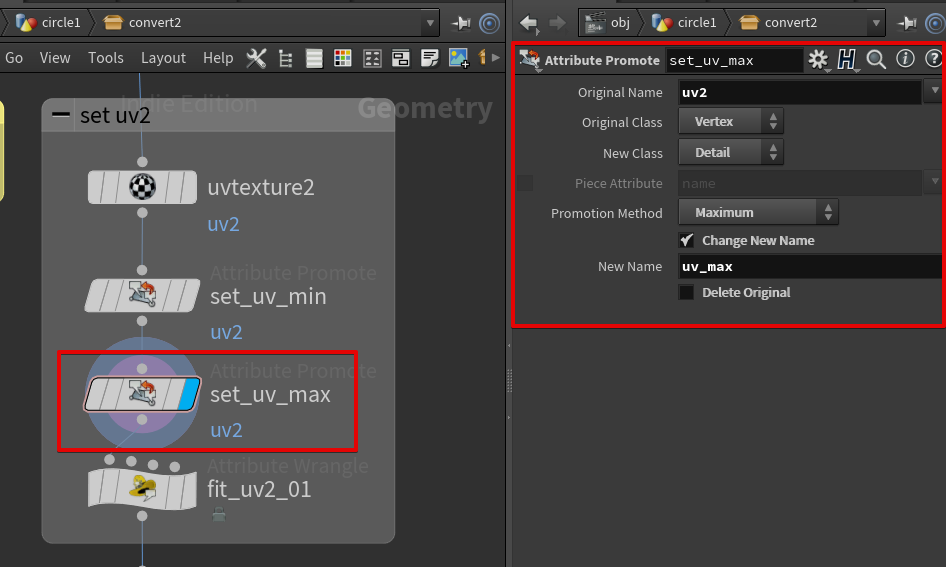Jump to circle1 in network path
The height and width of the screenshot is (567, 951).
pyautogui.click(x=49, y=22)
